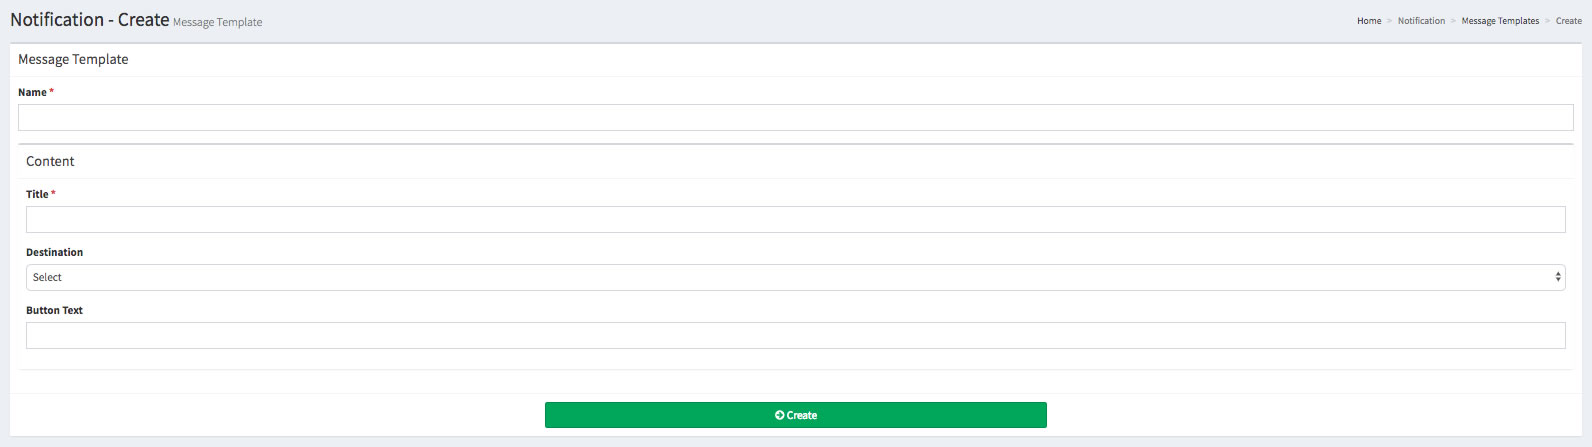Click the Create breadcrumb item
Screen dimensions: 1592x447
(1569, 21)
